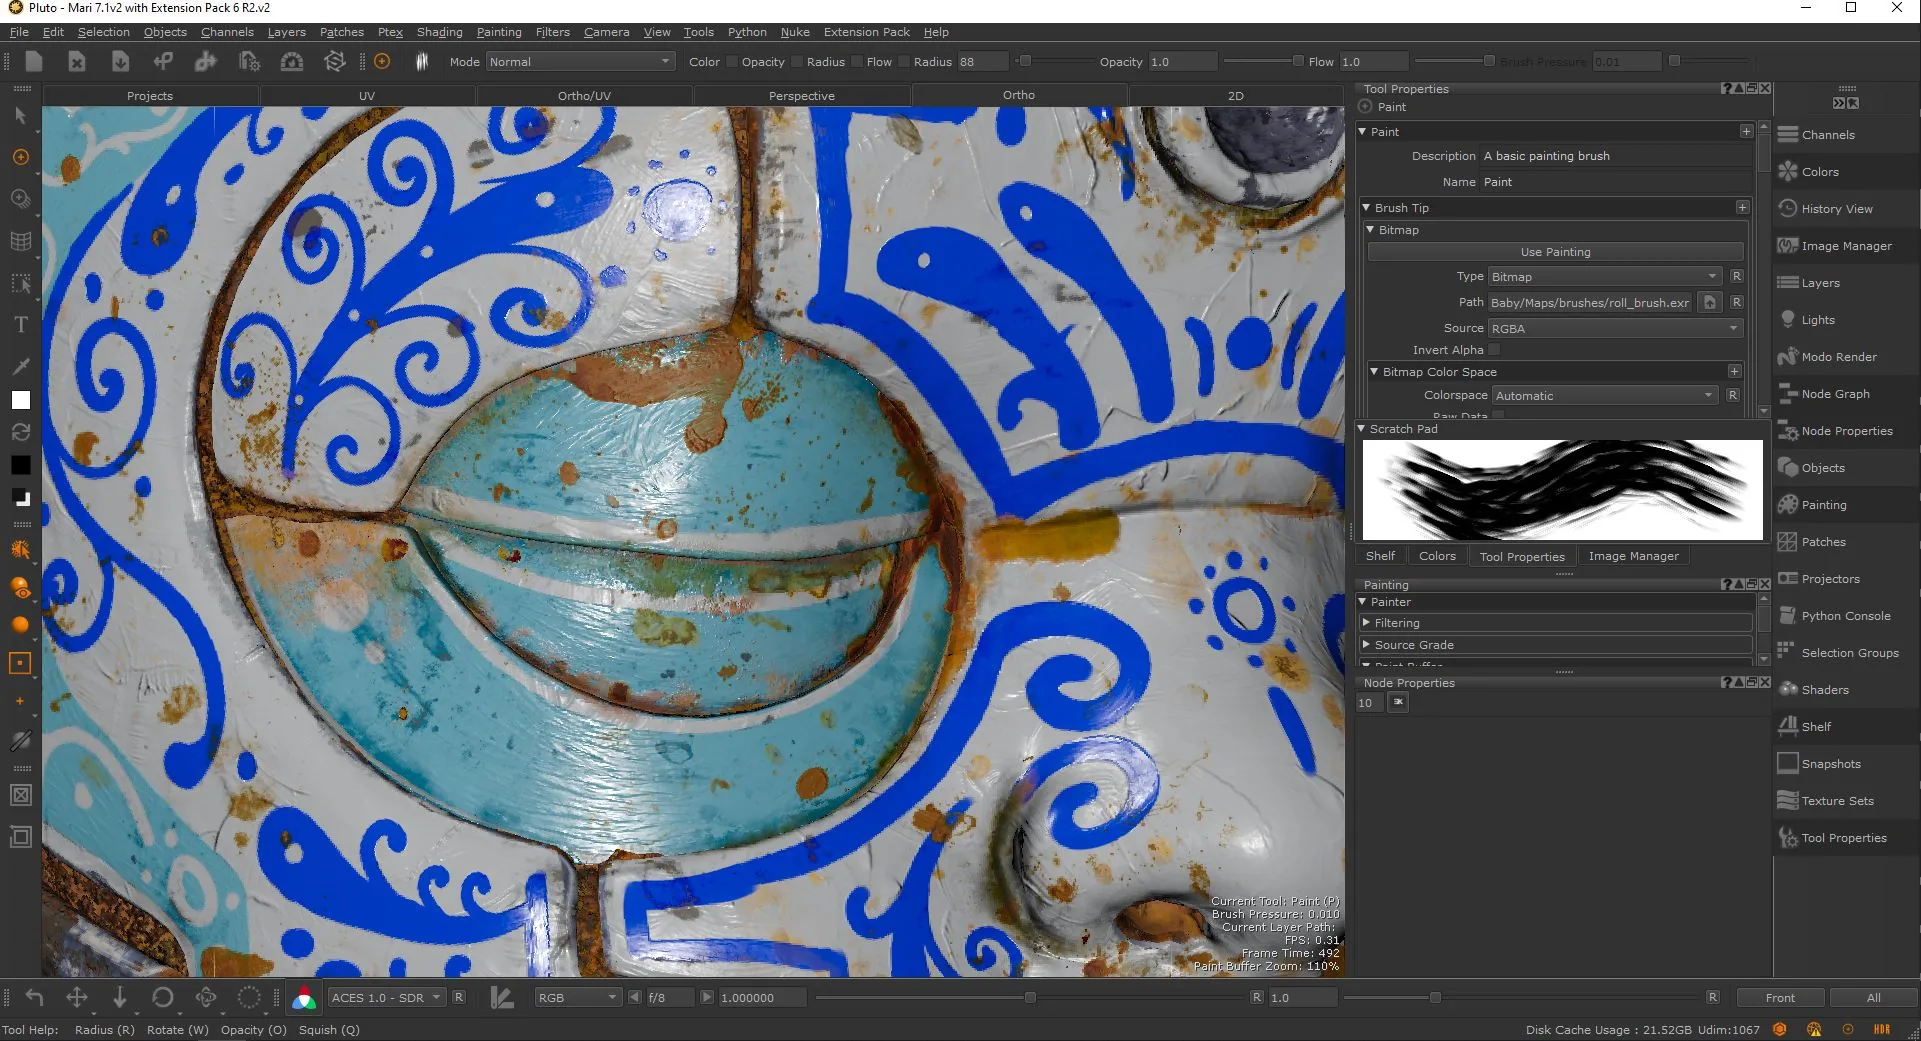
Task: Click the Use Painting button
Action: (x=1555, y=252)
